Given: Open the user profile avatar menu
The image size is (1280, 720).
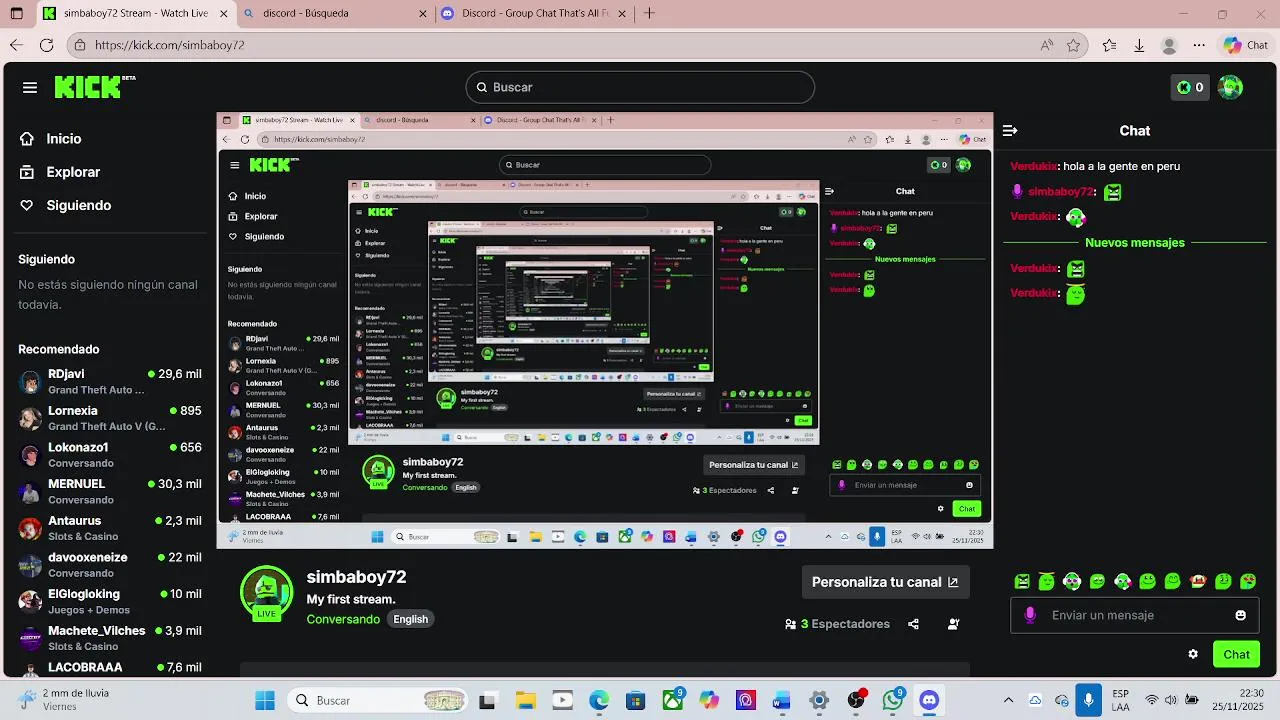Looking at the screenshot, I should 1231,87.
